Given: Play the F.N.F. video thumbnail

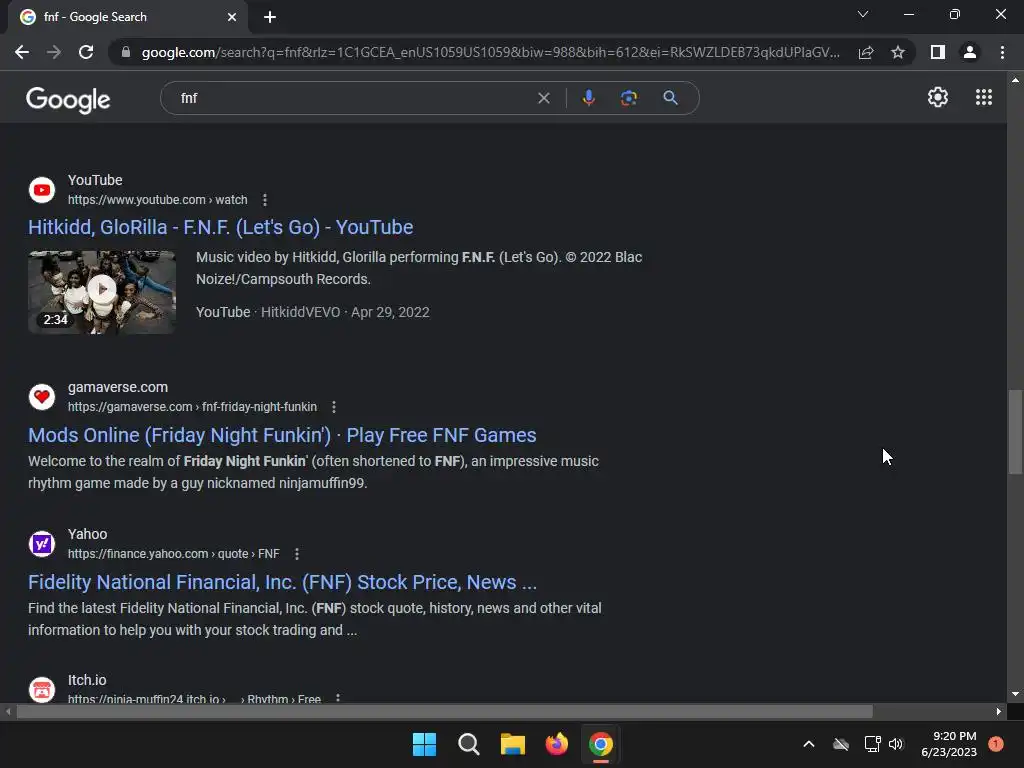Looking at the screenshot, I should (102, 292).
